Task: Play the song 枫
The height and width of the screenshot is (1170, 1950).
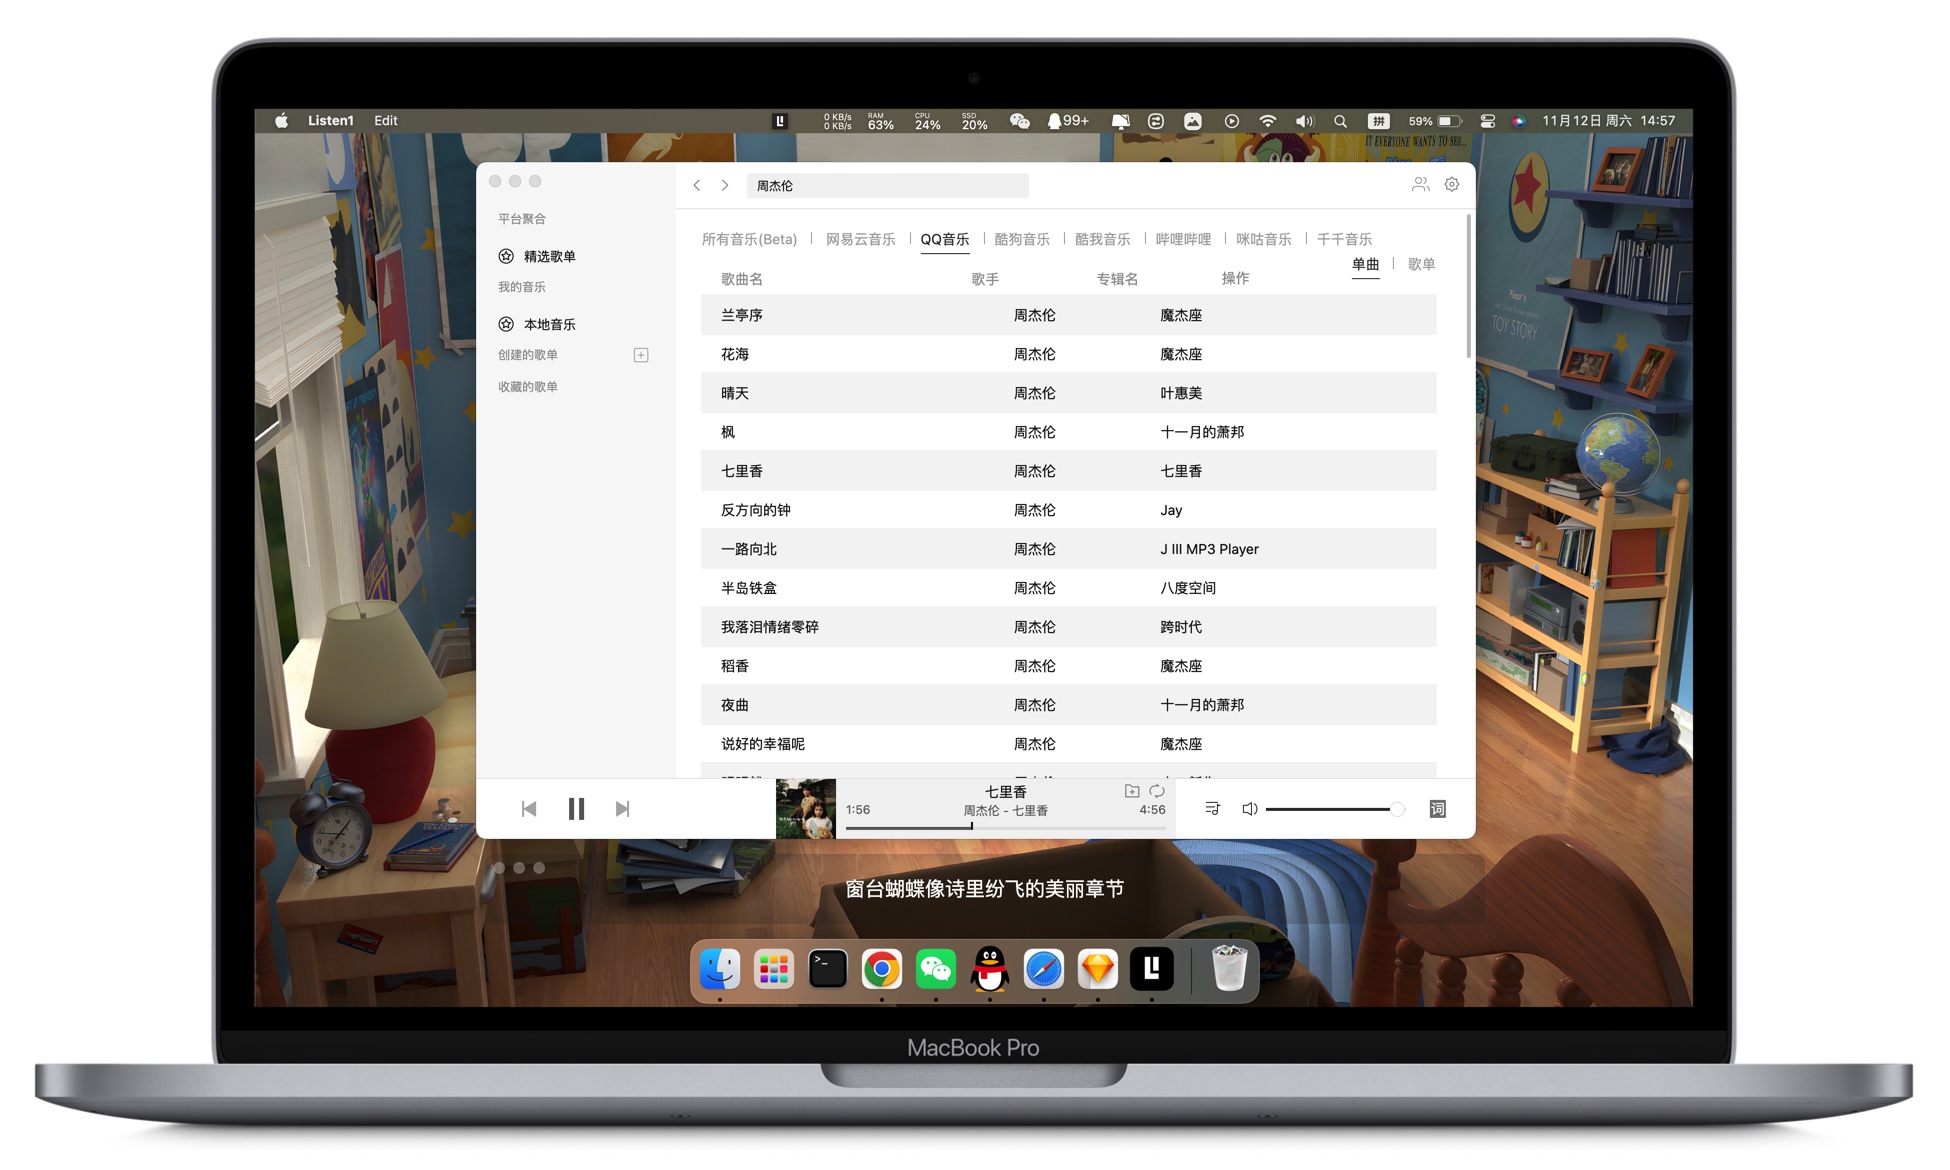Action: pyautogui.click(x=728, y=432)
